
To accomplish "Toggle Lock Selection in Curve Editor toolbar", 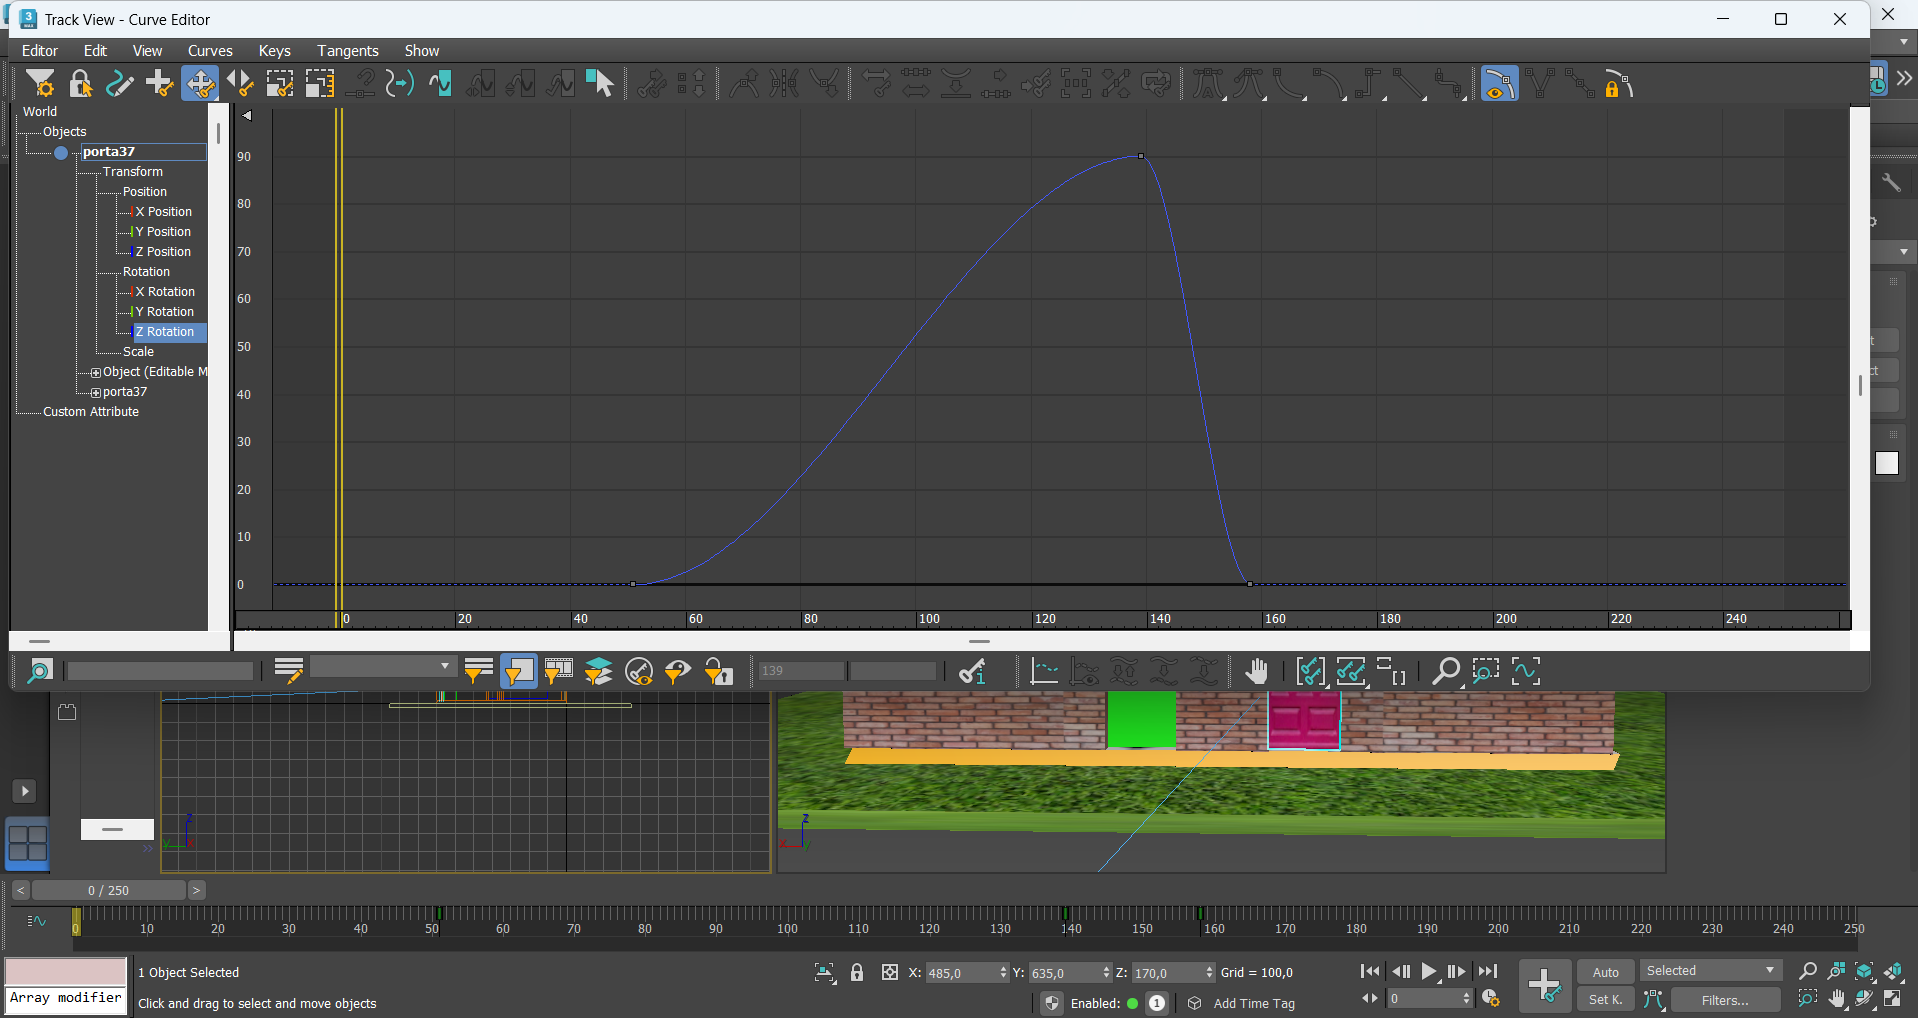I will point(80,84).
